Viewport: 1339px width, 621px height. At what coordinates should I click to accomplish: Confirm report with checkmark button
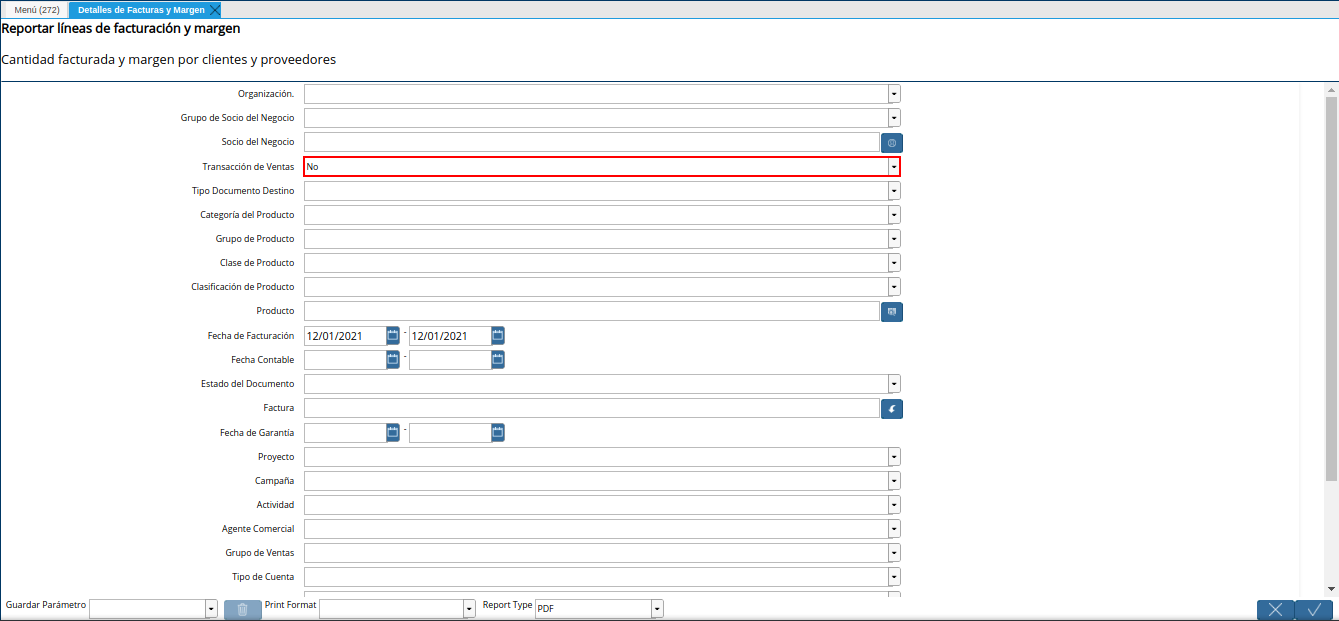1315,609
